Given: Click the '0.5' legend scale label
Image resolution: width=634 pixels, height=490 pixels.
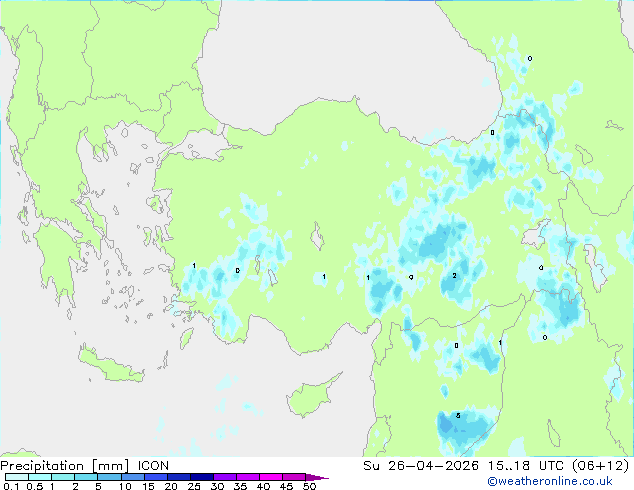Looking at the screenshot, I should point(34,486).
